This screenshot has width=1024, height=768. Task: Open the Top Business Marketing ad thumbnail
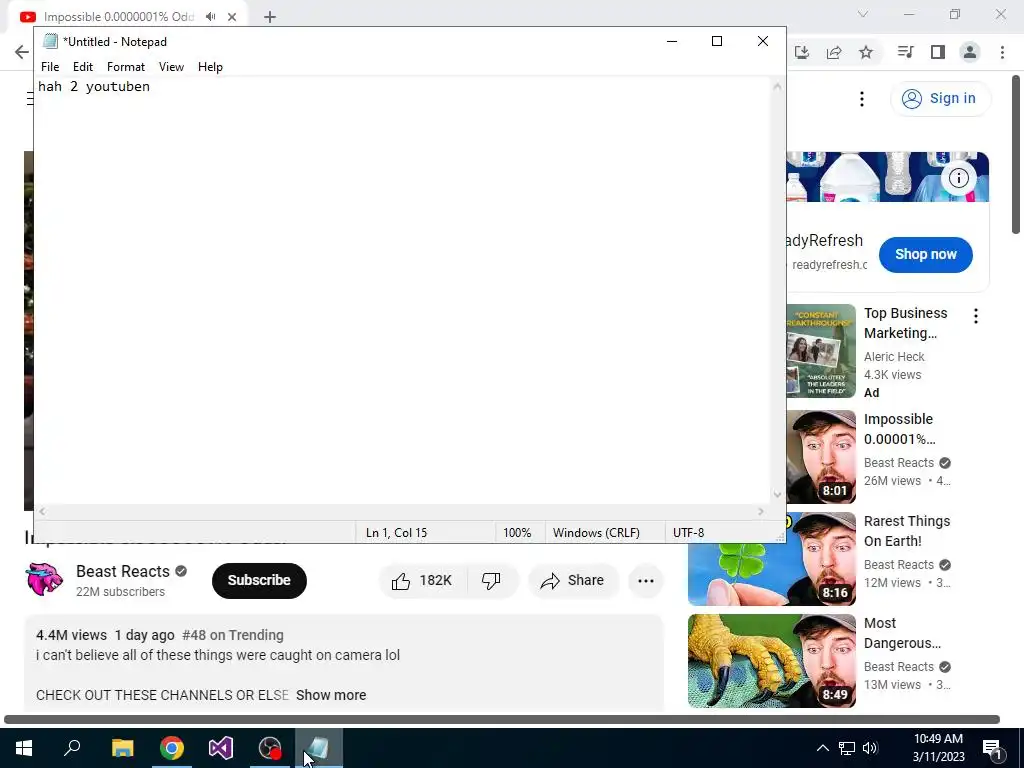coord(821,351)
